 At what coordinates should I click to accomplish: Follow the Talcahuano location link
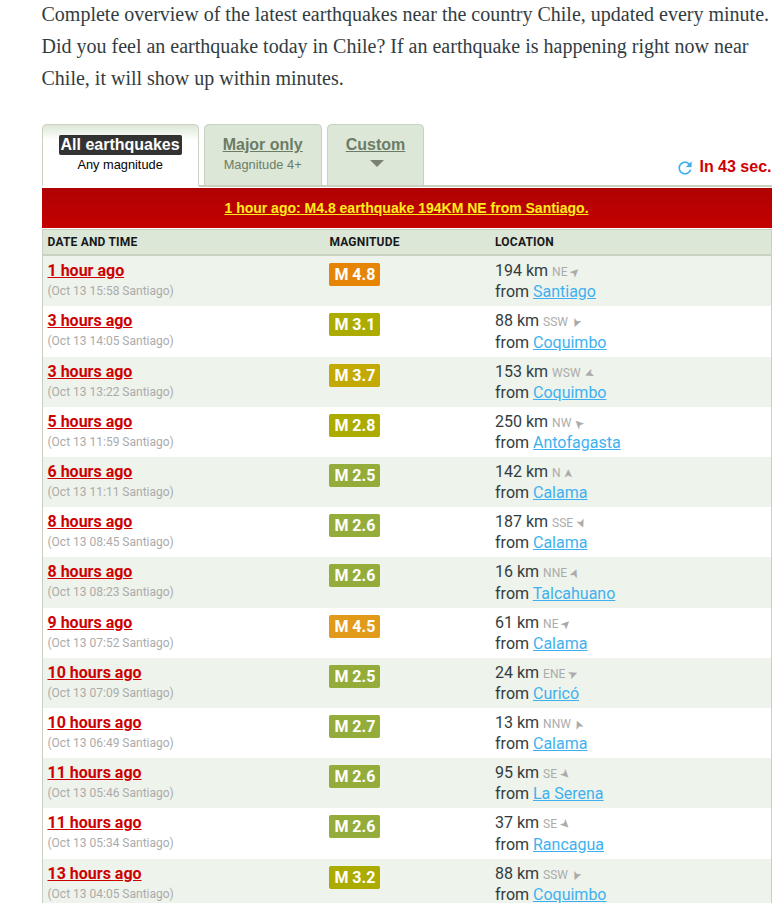tap(574, 594)
